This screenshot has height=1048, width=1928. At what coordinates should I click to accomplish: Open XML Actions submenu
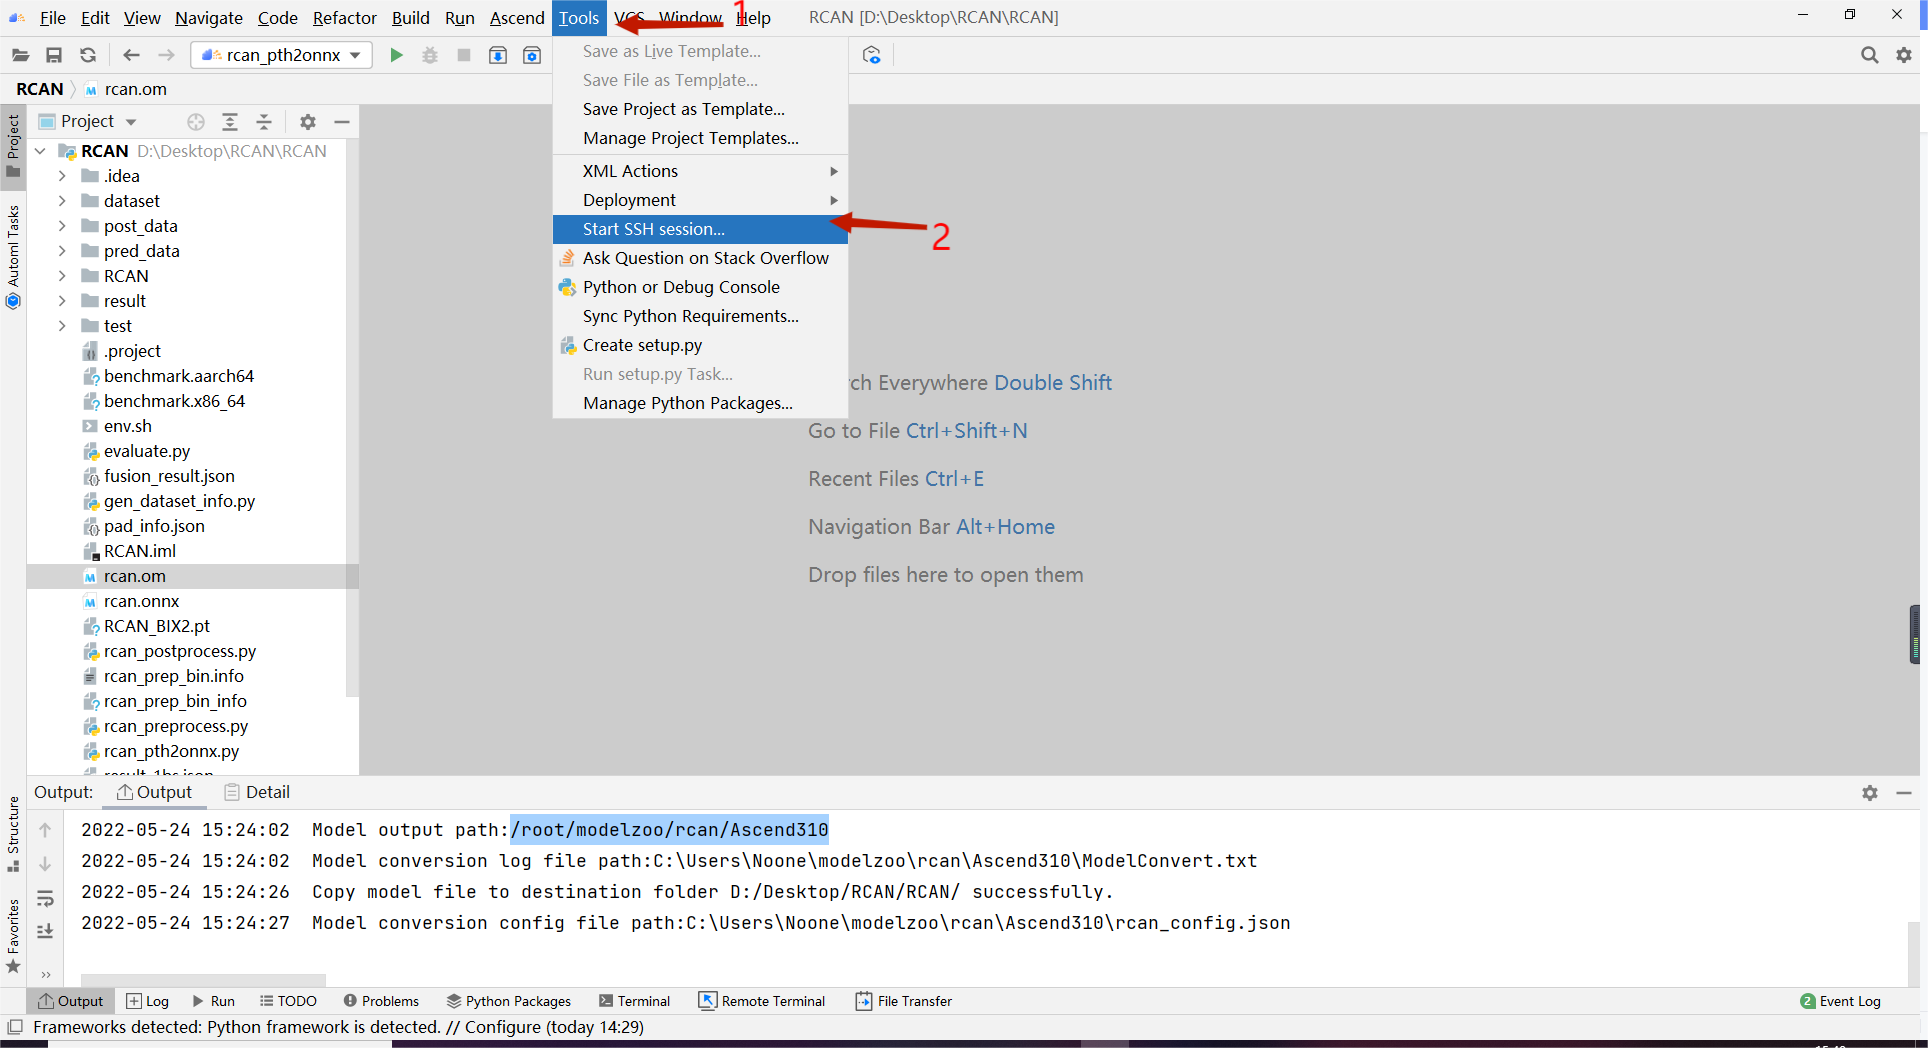[x=700, y=171]
